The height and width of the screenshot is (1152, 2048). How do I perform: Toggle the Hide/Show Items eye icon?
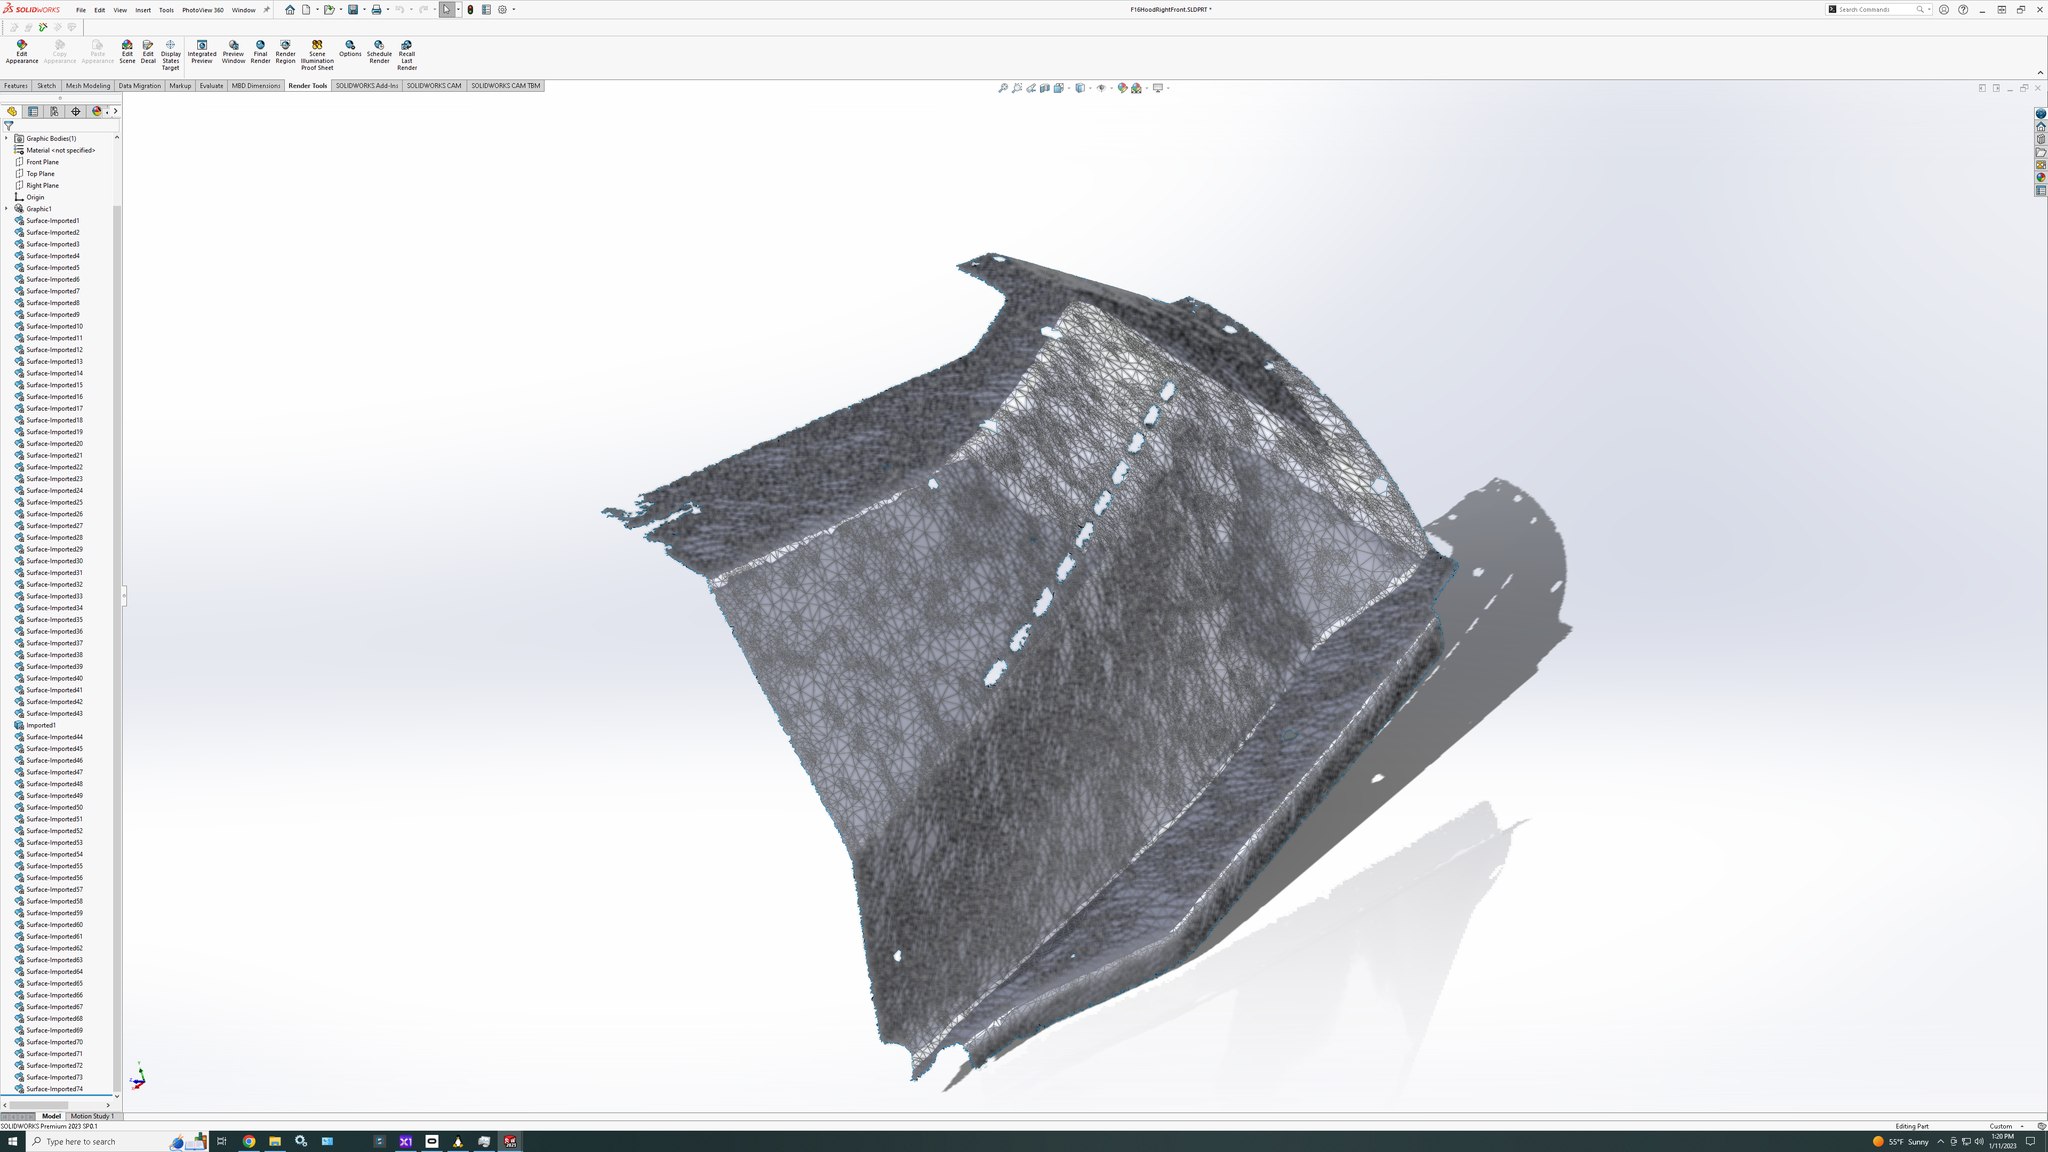coord(1101,88)
